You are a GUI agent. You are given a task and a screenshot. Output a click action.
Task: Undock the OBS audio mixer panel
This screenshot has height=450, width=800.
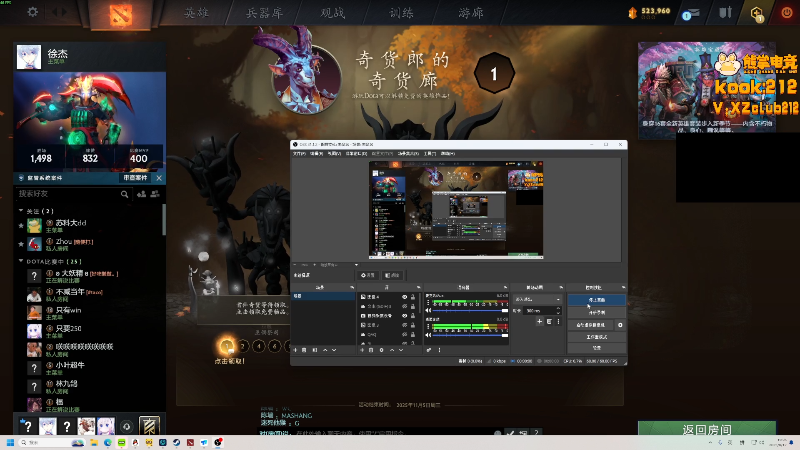(505, 287)
